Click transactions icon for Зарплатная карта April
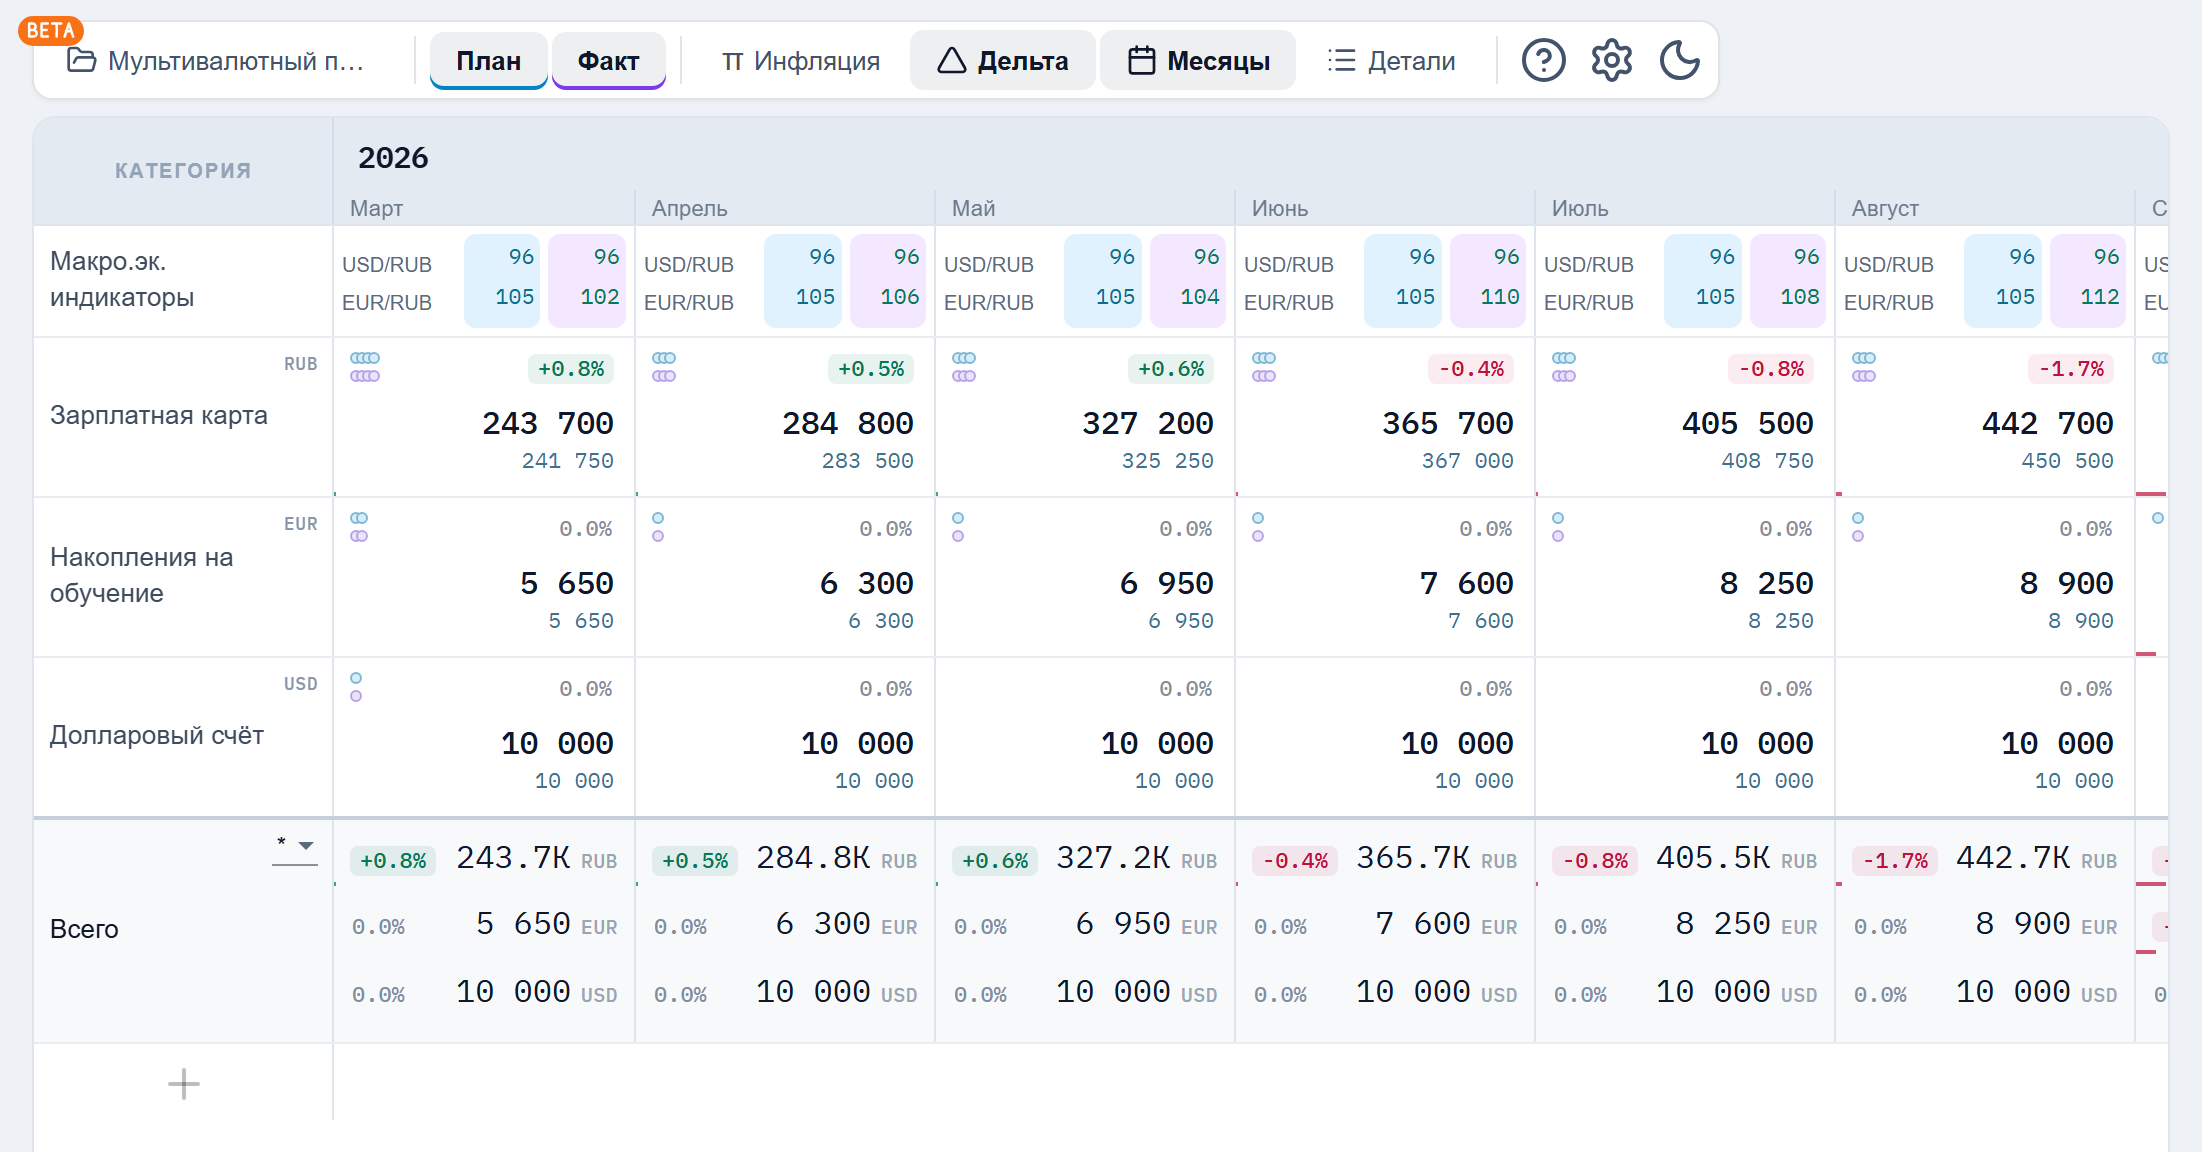2202x1152 pixels. coord(664,367)
